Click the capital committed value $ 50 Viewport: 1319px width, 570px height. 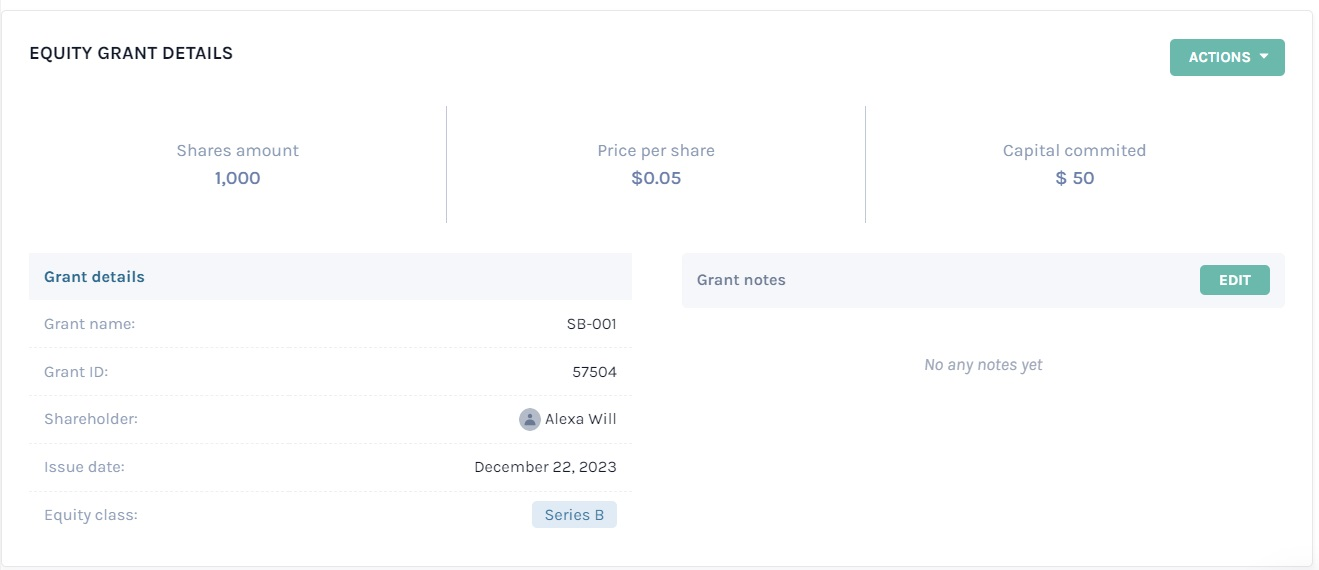pyautogui.click(x=1075, y=178)
